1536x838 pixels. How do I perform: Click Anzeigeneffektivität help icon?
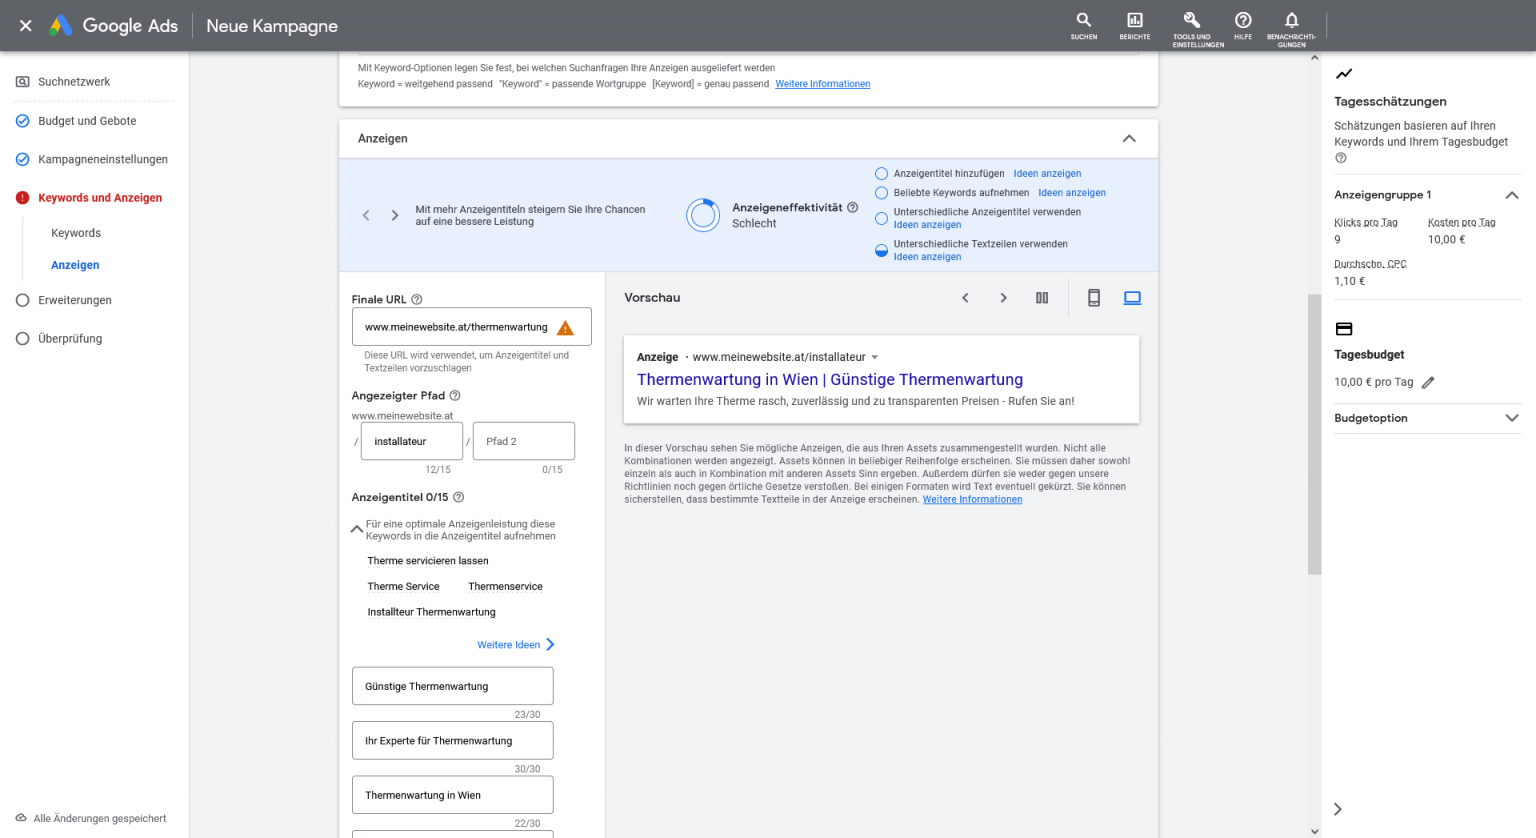[853, 208]
